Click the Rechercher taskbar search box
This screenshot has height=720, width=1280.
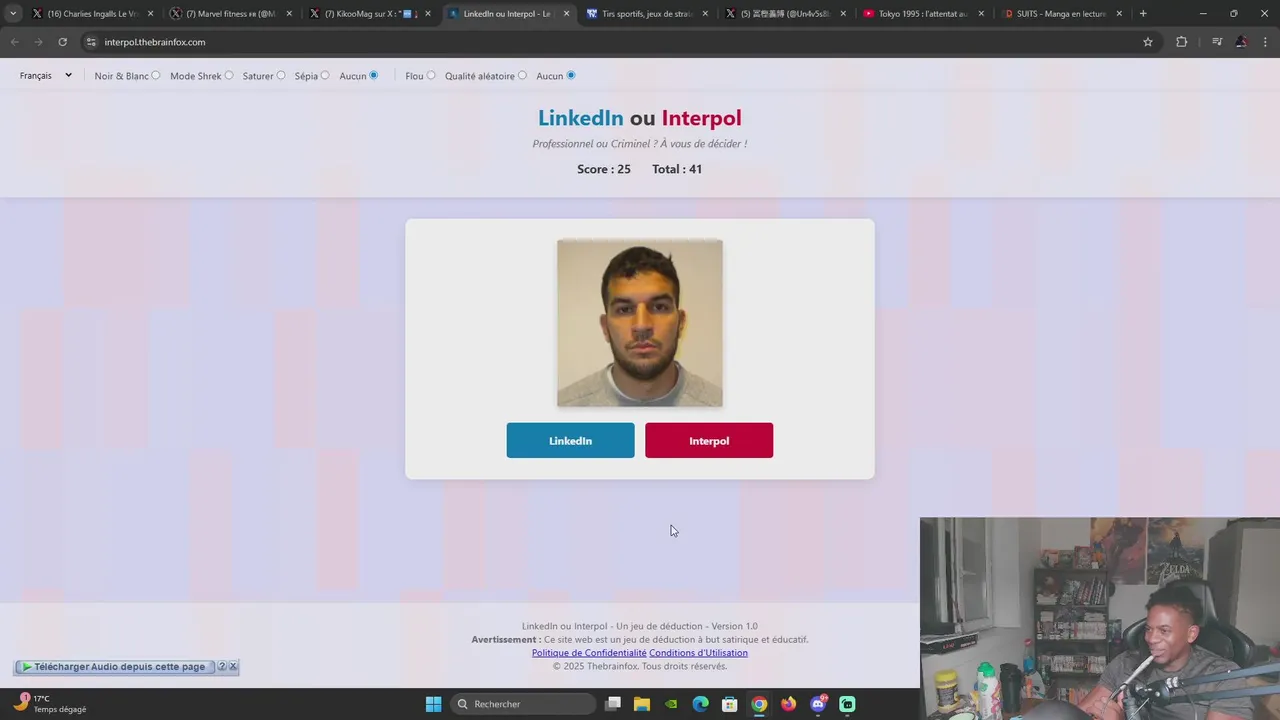click(524, 704)
